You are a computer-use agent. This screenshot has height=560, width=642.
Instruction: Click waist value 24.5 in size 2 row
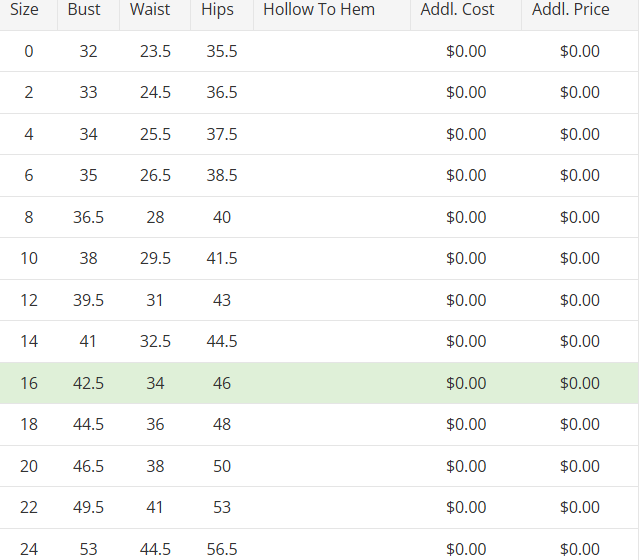(155, 92)
